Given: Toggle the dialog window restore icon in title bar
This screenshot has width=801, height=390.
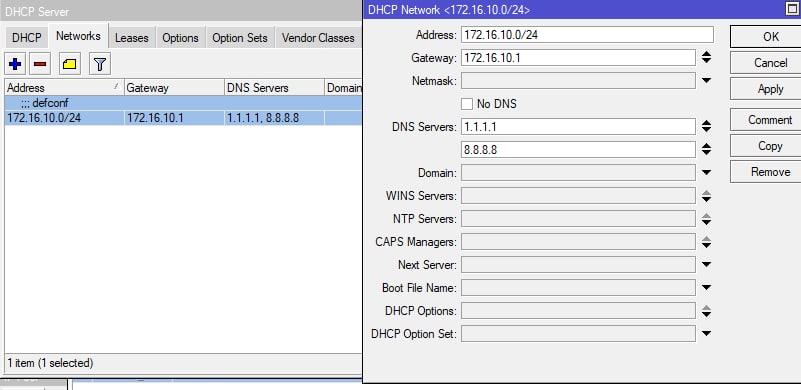Looking at the screenshot, I should coord(791,9).
